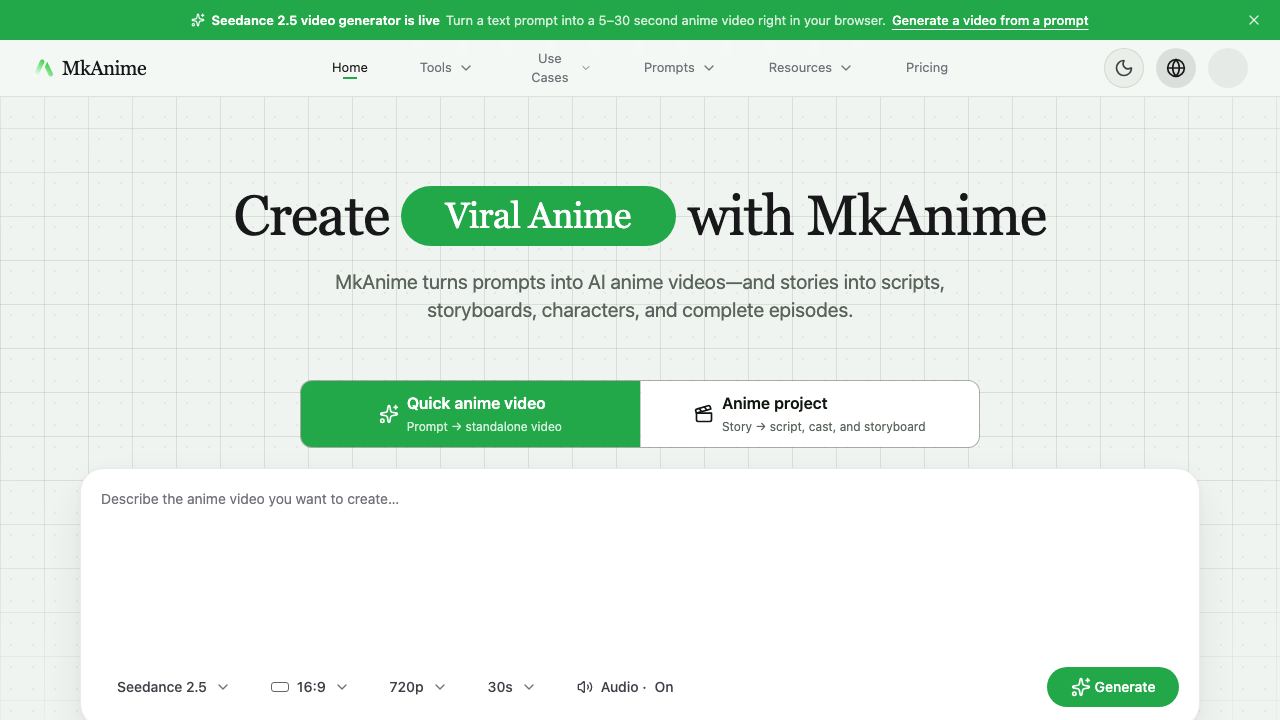
Task: Click clapperboard icon on Anime project tab
Action: [x=704, y=414]
